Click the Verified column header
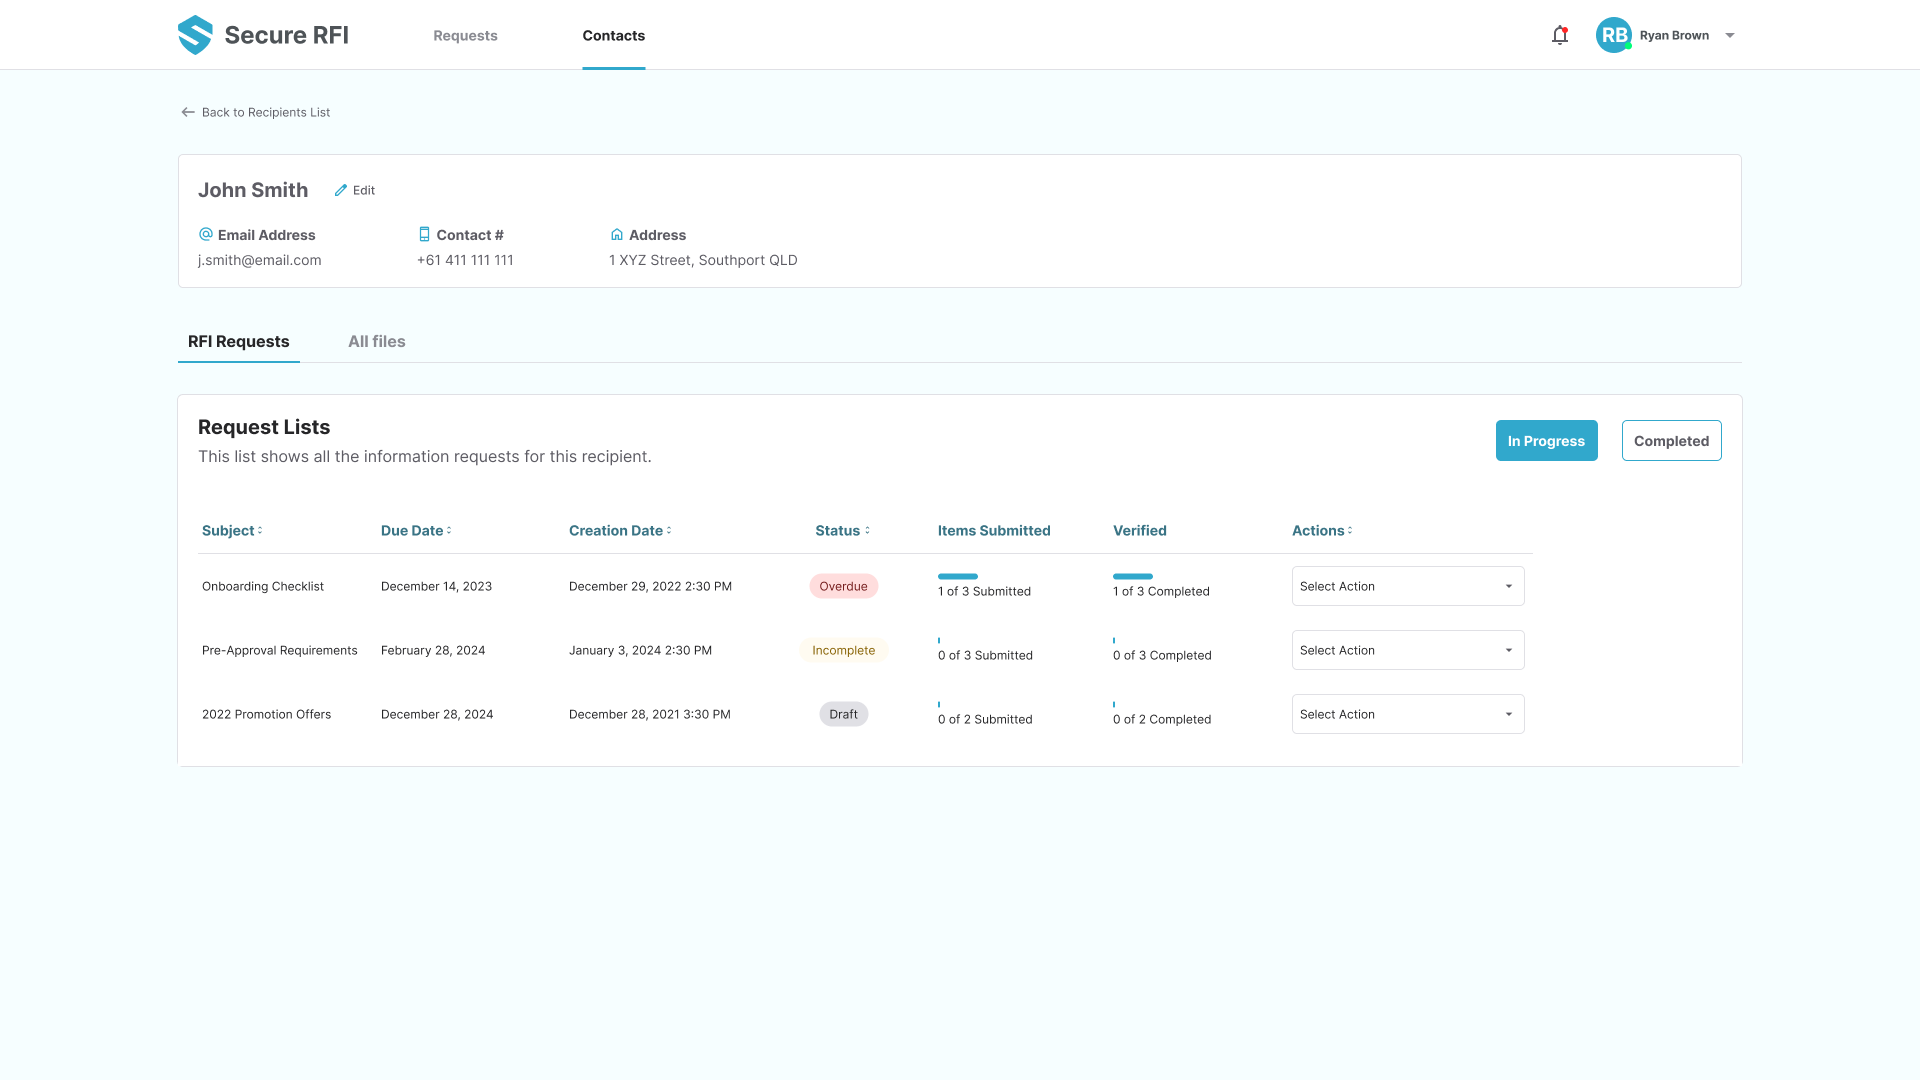Viewport: 1920px width, 1080px height. coord(1140,531)
